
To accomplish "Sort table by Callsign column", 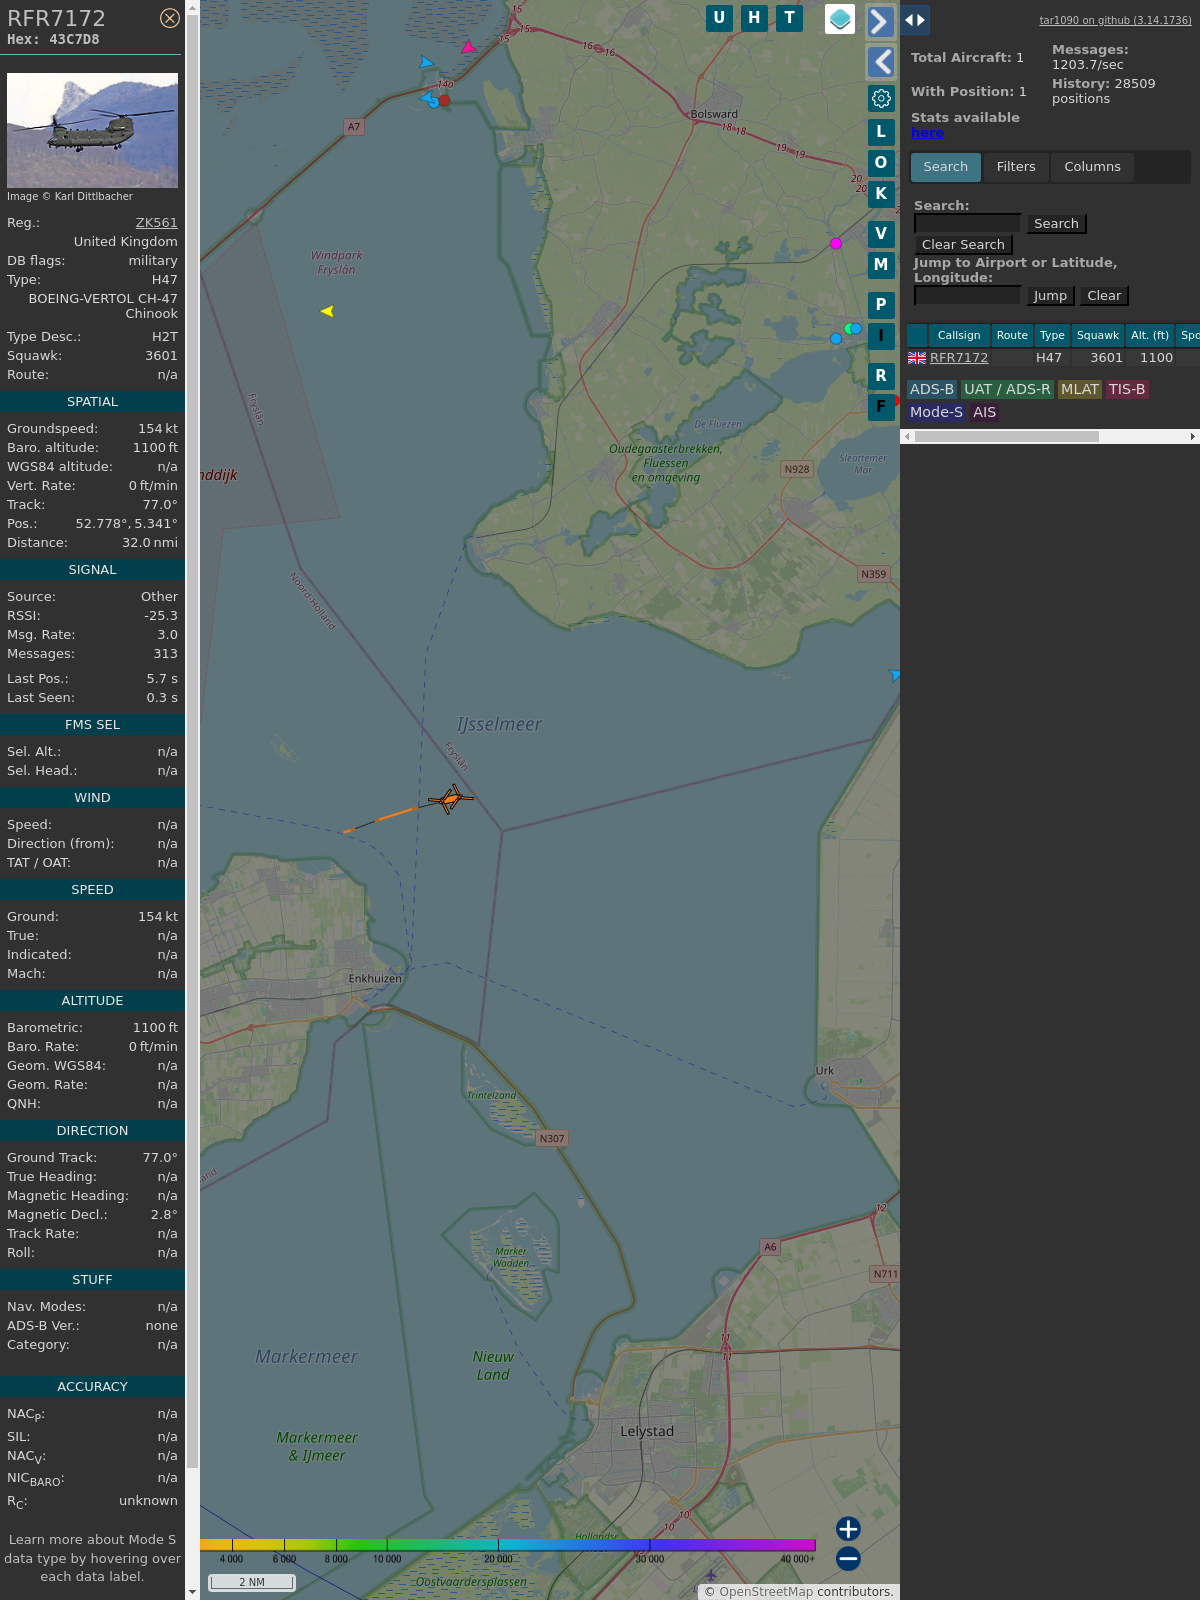I will coord(959,335).
